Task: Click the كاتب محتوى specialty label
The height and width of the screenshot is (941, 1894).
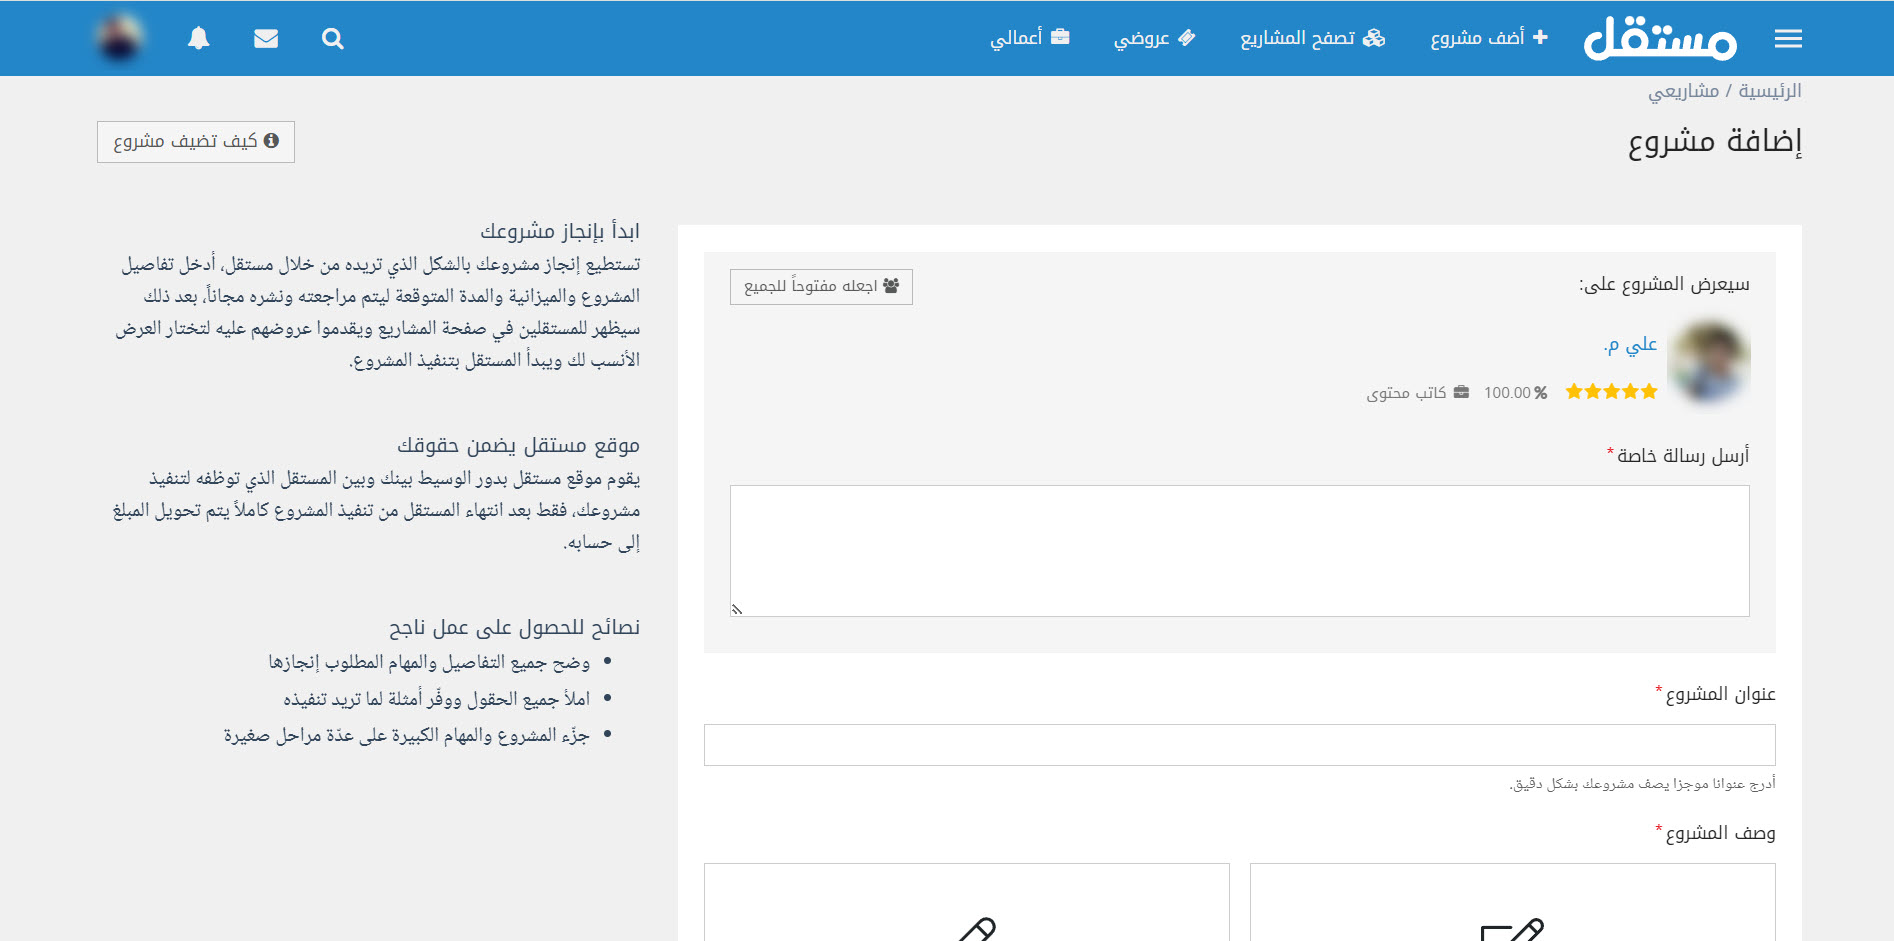Action: point(1418,393)
